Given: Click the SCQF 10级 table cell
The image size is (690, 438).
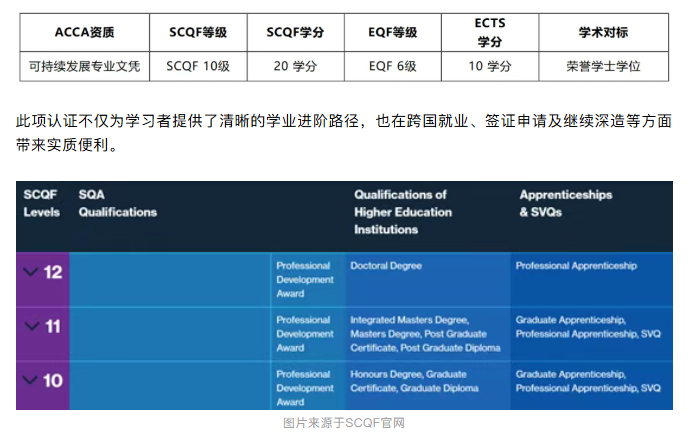Looking at the screenshot, I should pos(197,67).
